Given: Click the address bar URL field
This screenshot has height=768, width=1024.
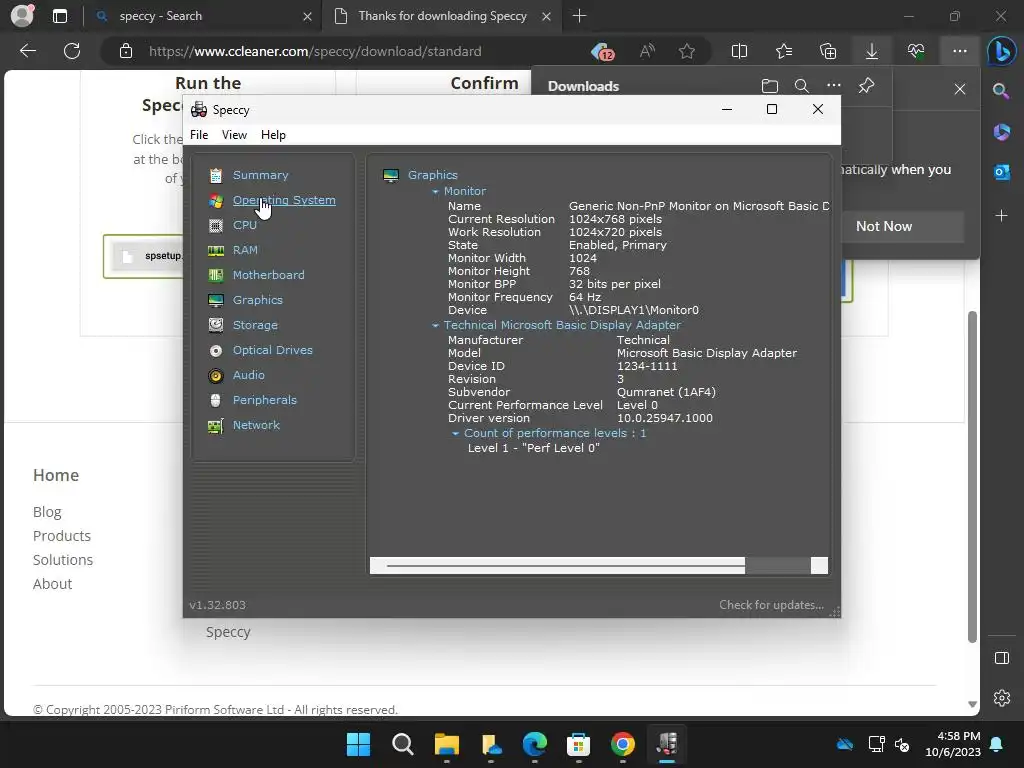Looking at the screenshot, I should coord(315,51).
